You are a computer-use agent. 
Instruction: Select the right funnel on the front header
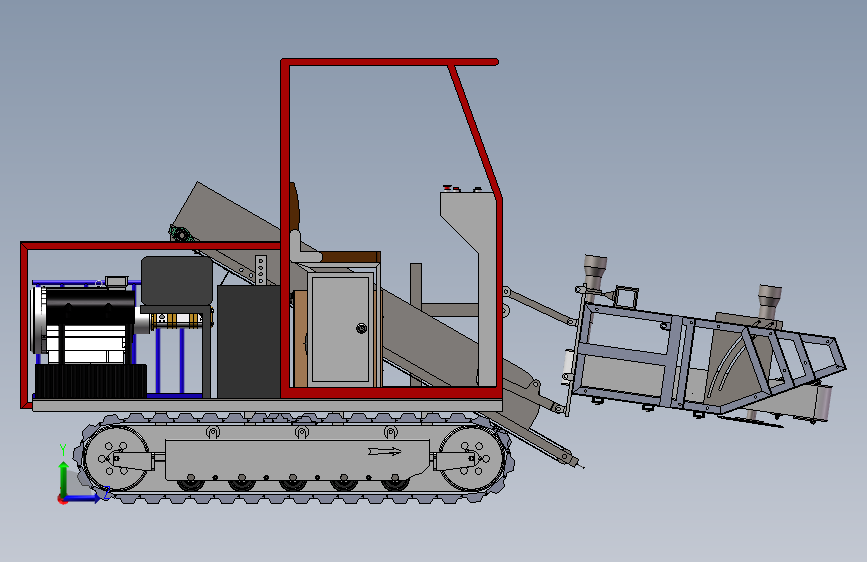pos(770,301)
